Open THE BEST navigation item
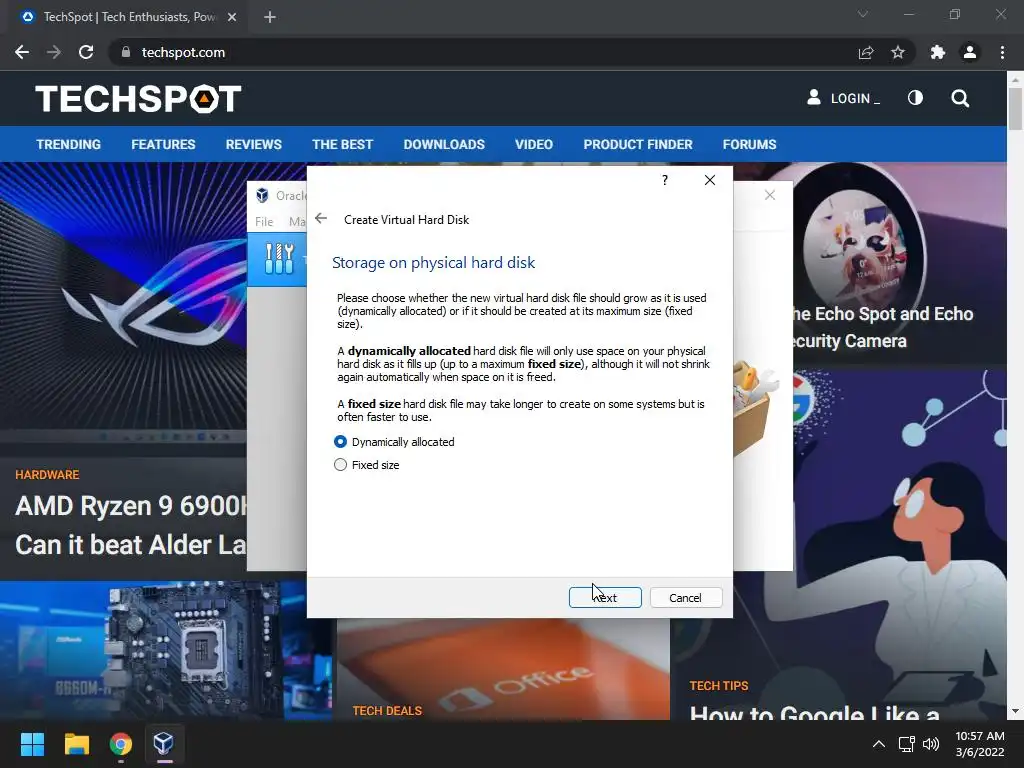This screenshot has width=1024, height=768. click(x=342, y=144)
